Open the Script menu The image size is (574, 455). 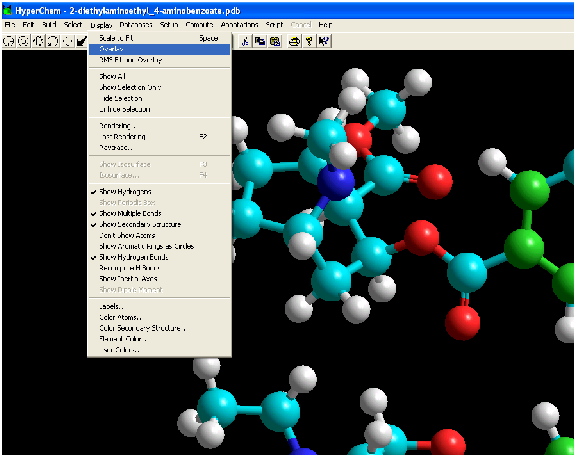[x=274, y=25]
